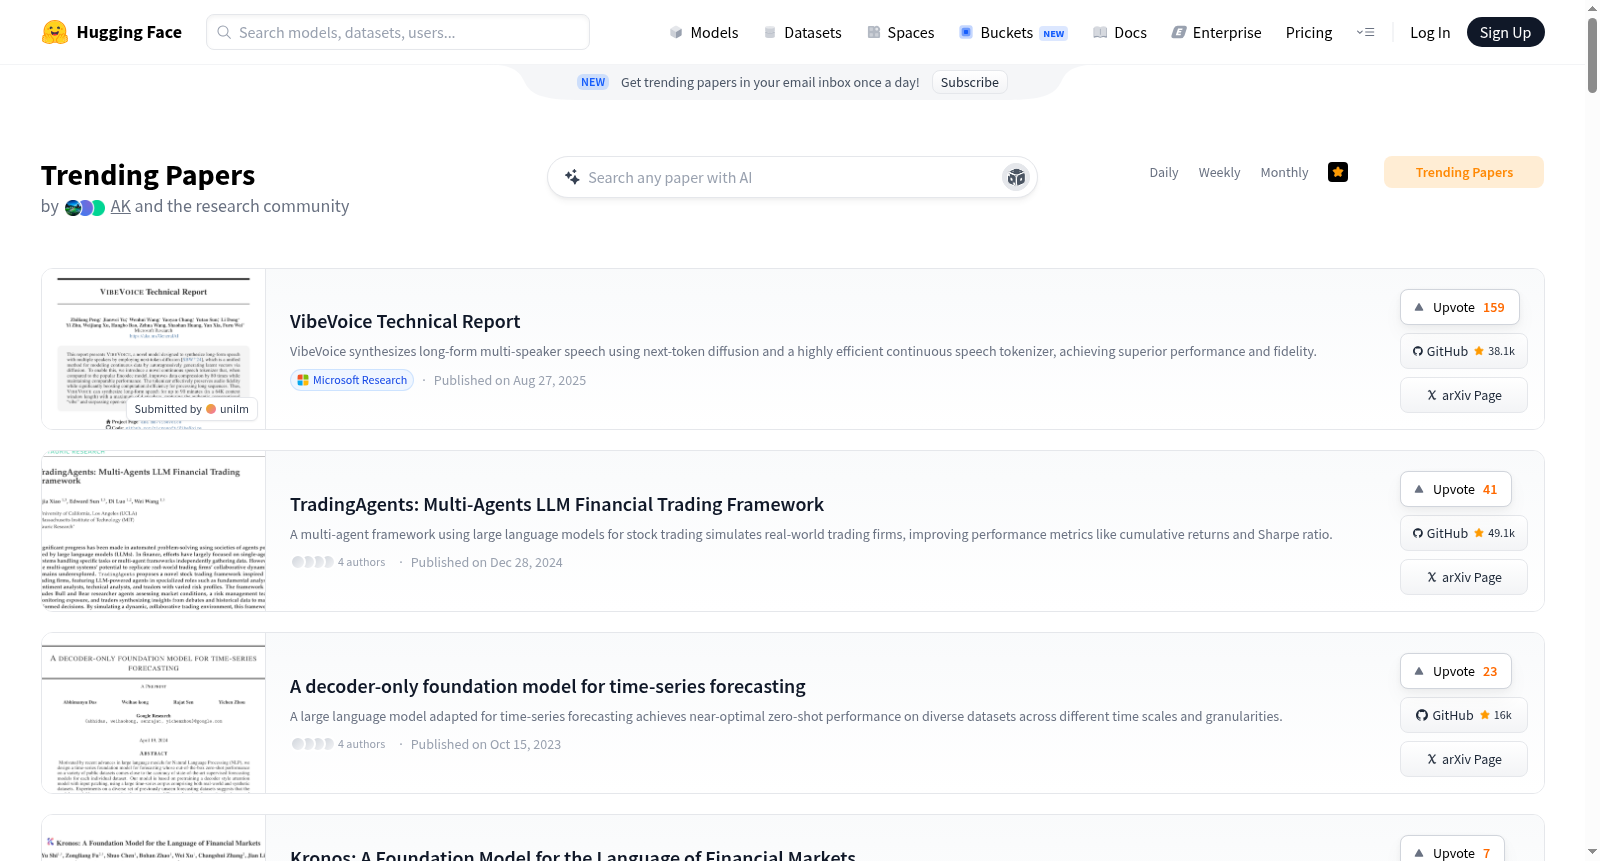
Task: Click the AK profile link
Action: click(x=121, y=206)
